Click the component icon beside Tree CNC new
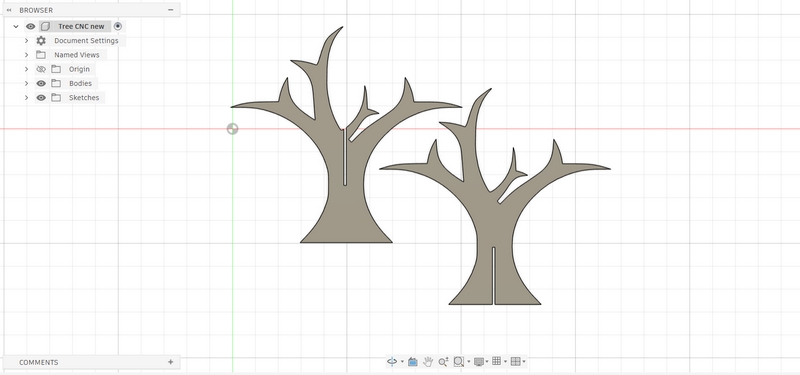 coord(45,27)
